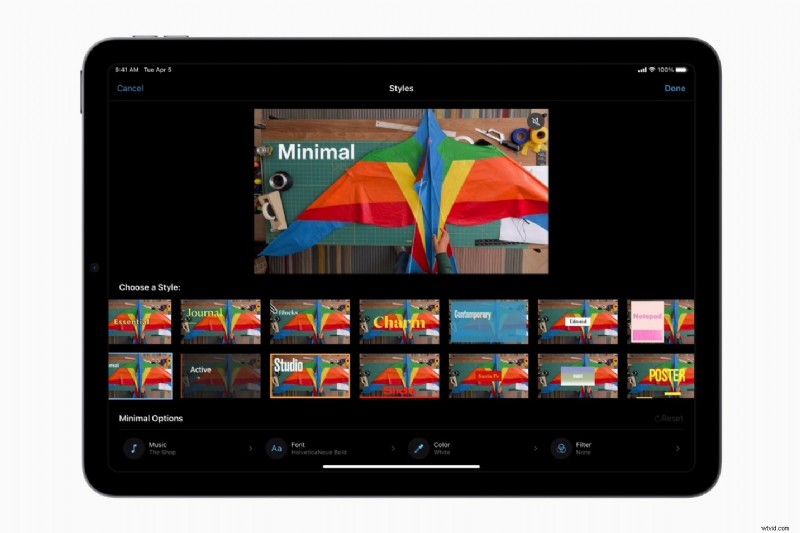This screenshot has width=800, height=533.
Task: Expand the Font option chevron
Action: [x=393, y=448]
